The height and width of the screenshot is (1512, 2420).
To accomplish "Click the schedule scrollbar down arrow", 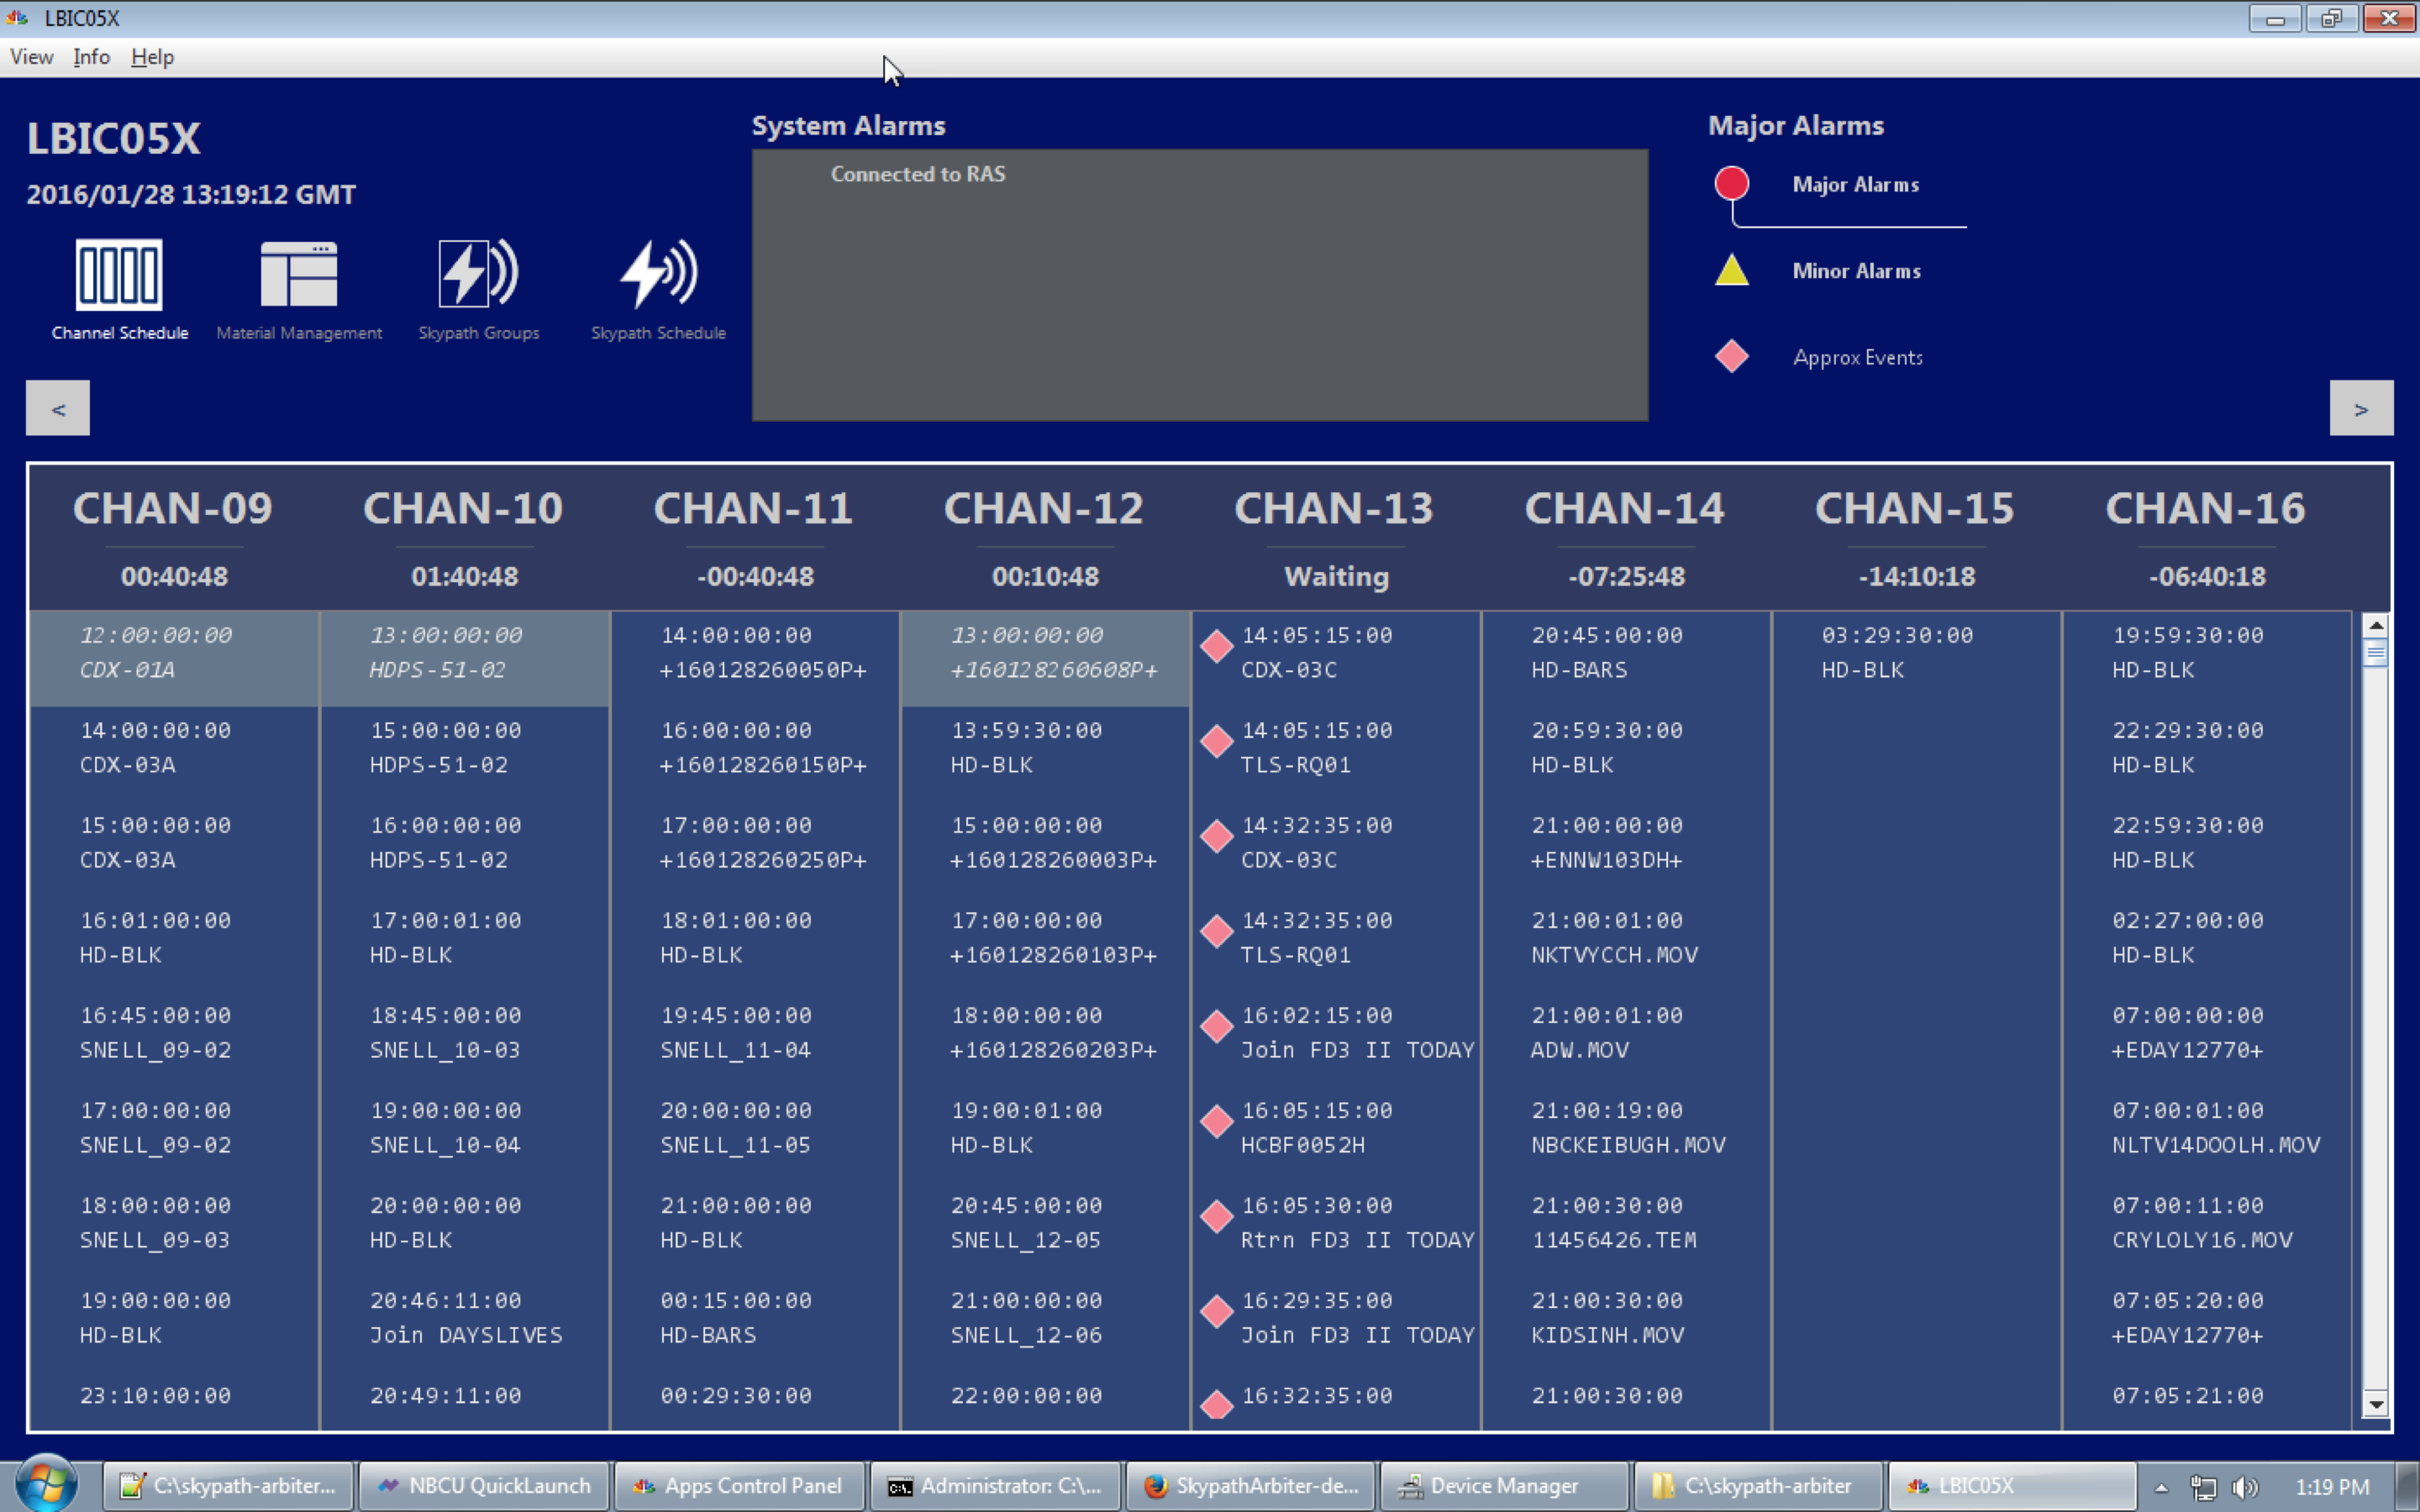I will click(2378, 1402).
